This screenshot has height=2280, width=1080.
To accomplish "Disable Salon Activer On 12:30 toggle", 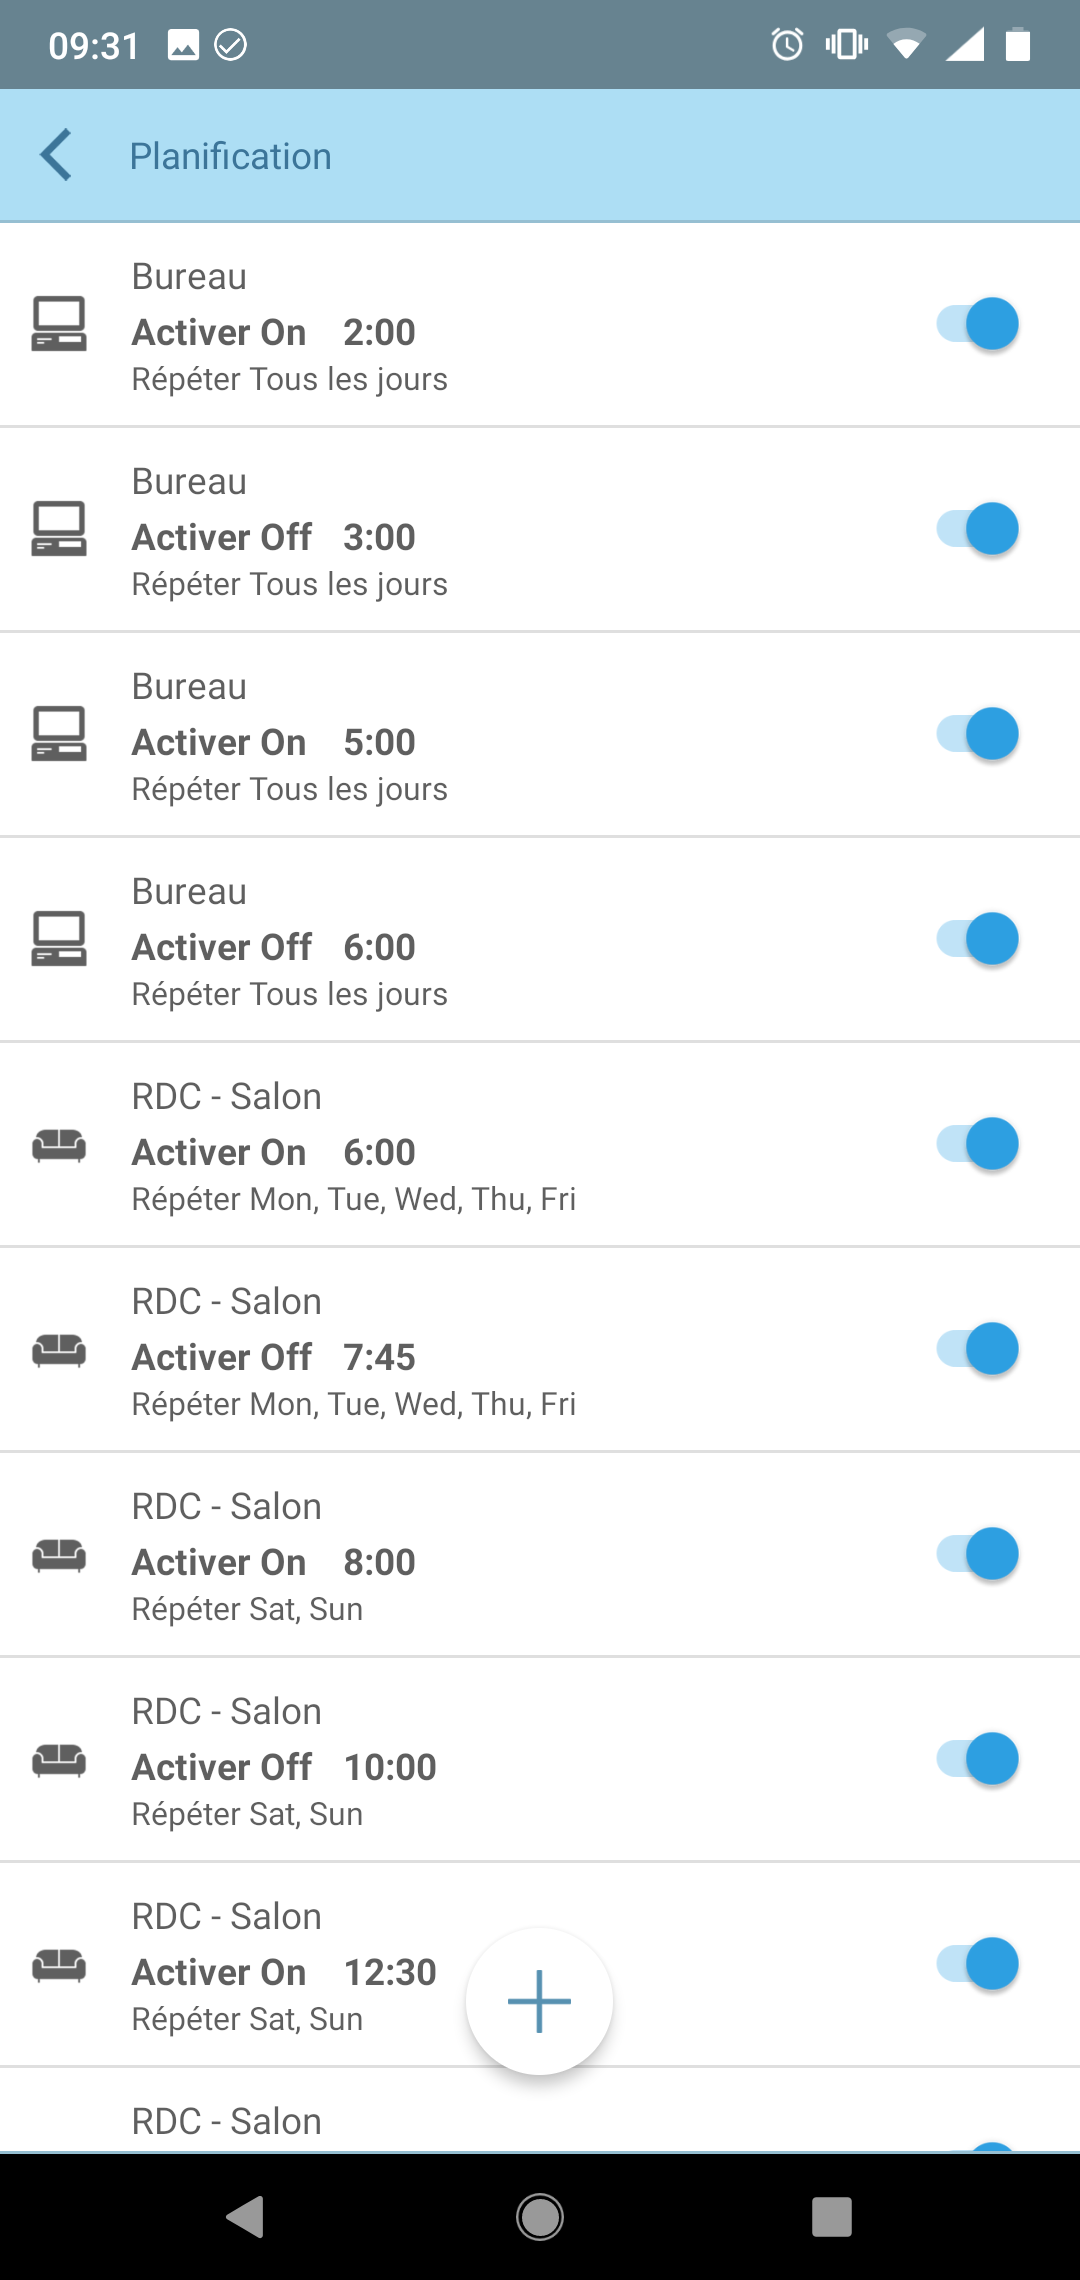I will coord(977,1964).
